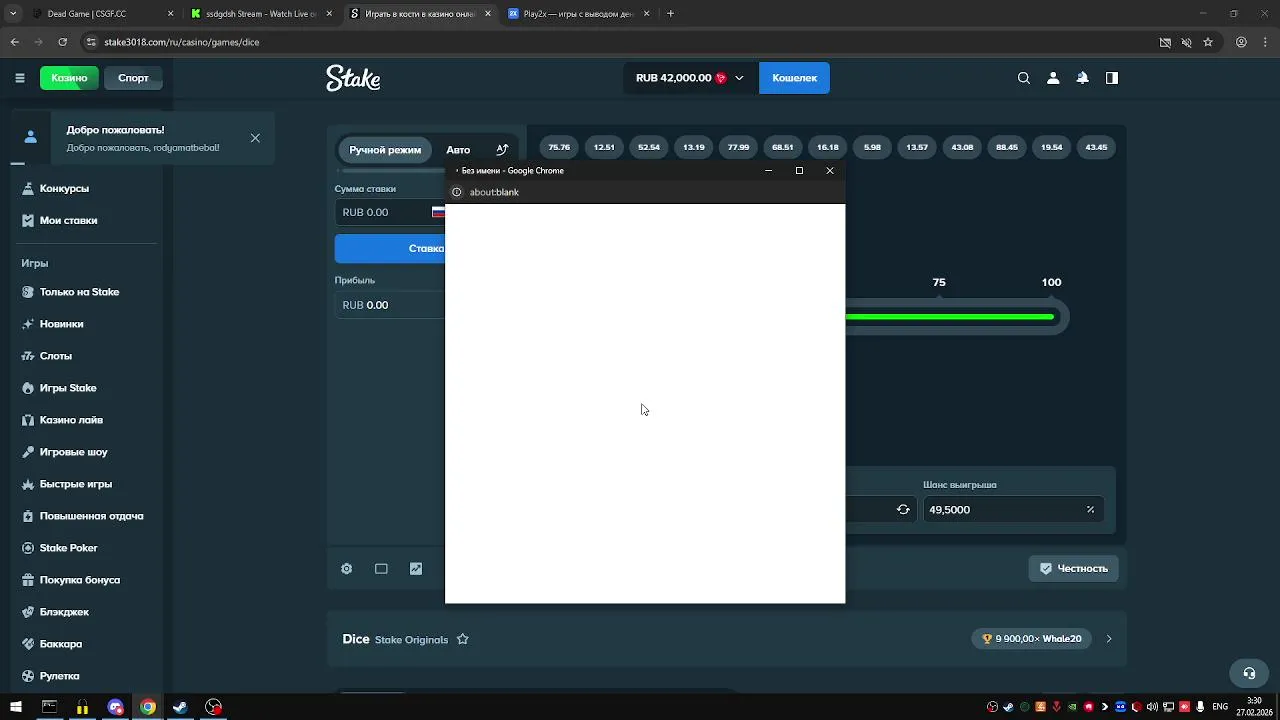This screenshot has width=1280, height=720.
Task: Open live statistics chart icon
Action: [x=416, y=569]
